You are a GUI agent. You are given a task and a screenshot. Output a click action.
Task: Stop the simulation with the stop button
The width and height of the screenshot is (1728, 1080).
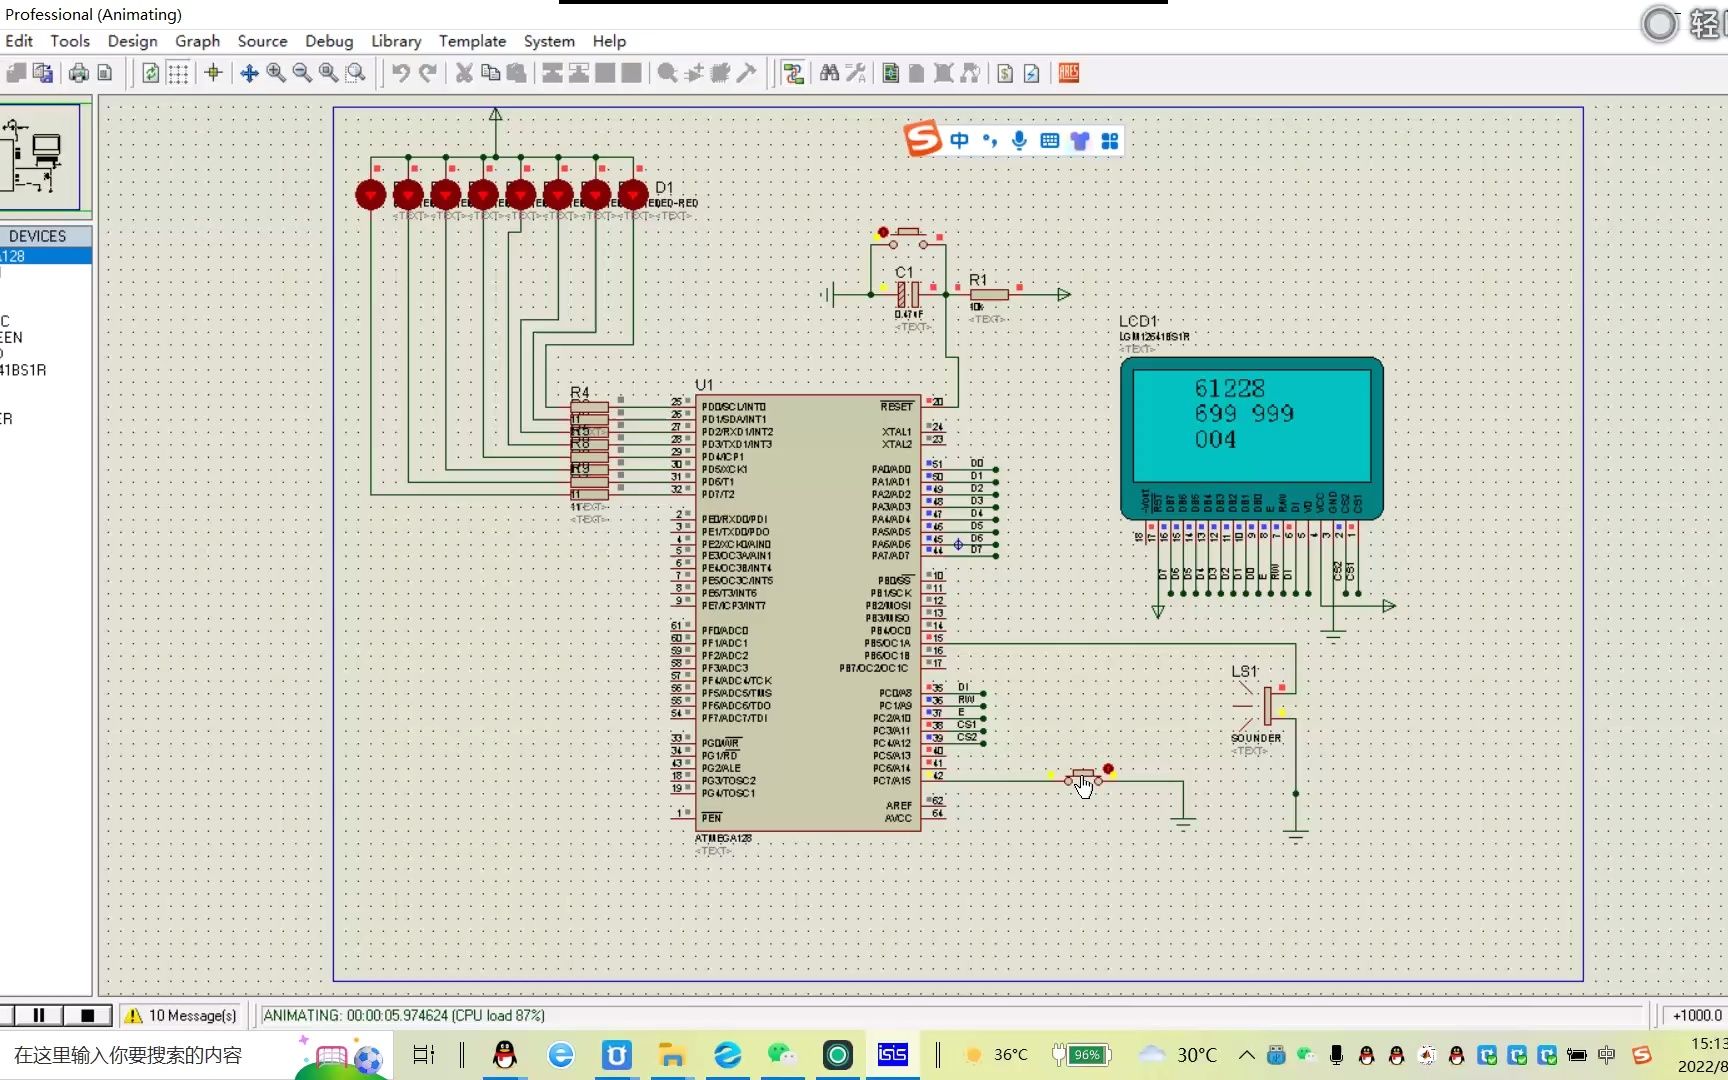click(x=87, y=1015)
